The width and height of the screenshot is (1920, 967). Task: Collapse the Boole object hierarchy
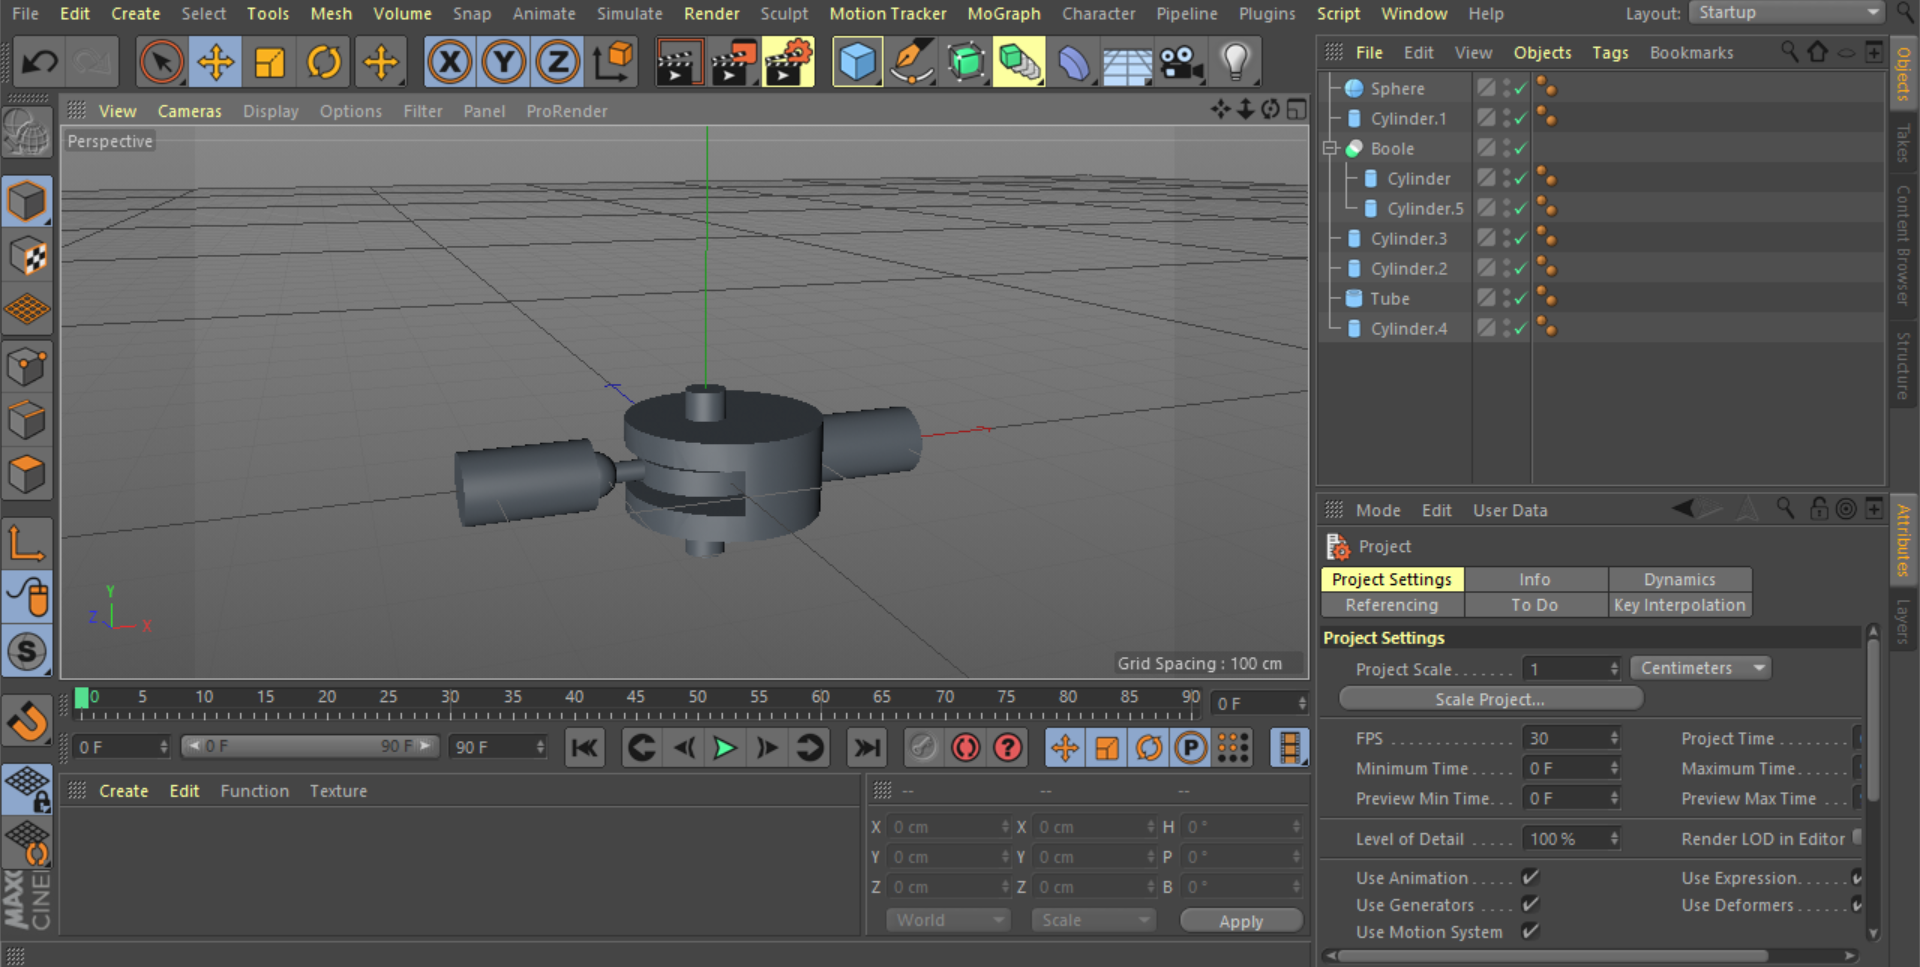point(1330,148)
